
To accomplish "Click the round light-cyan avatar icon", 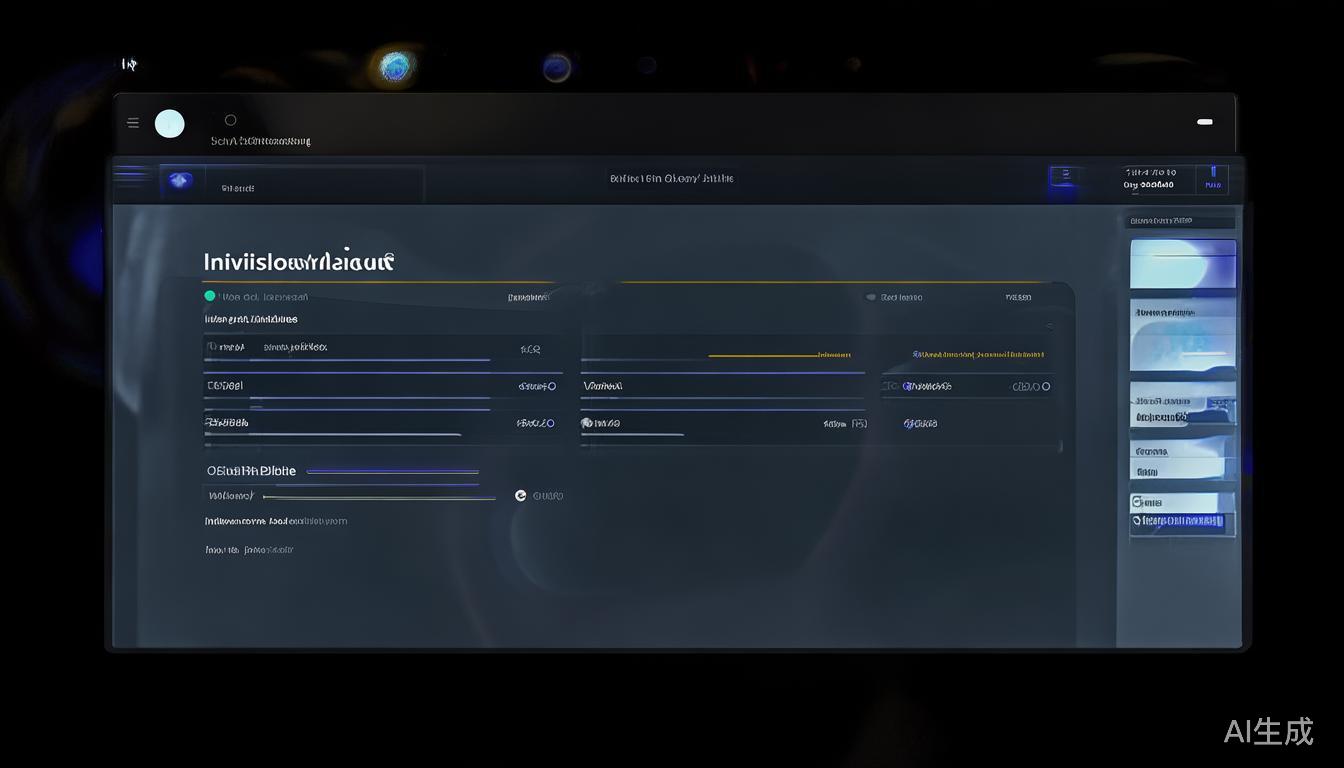I will (170, 124).
